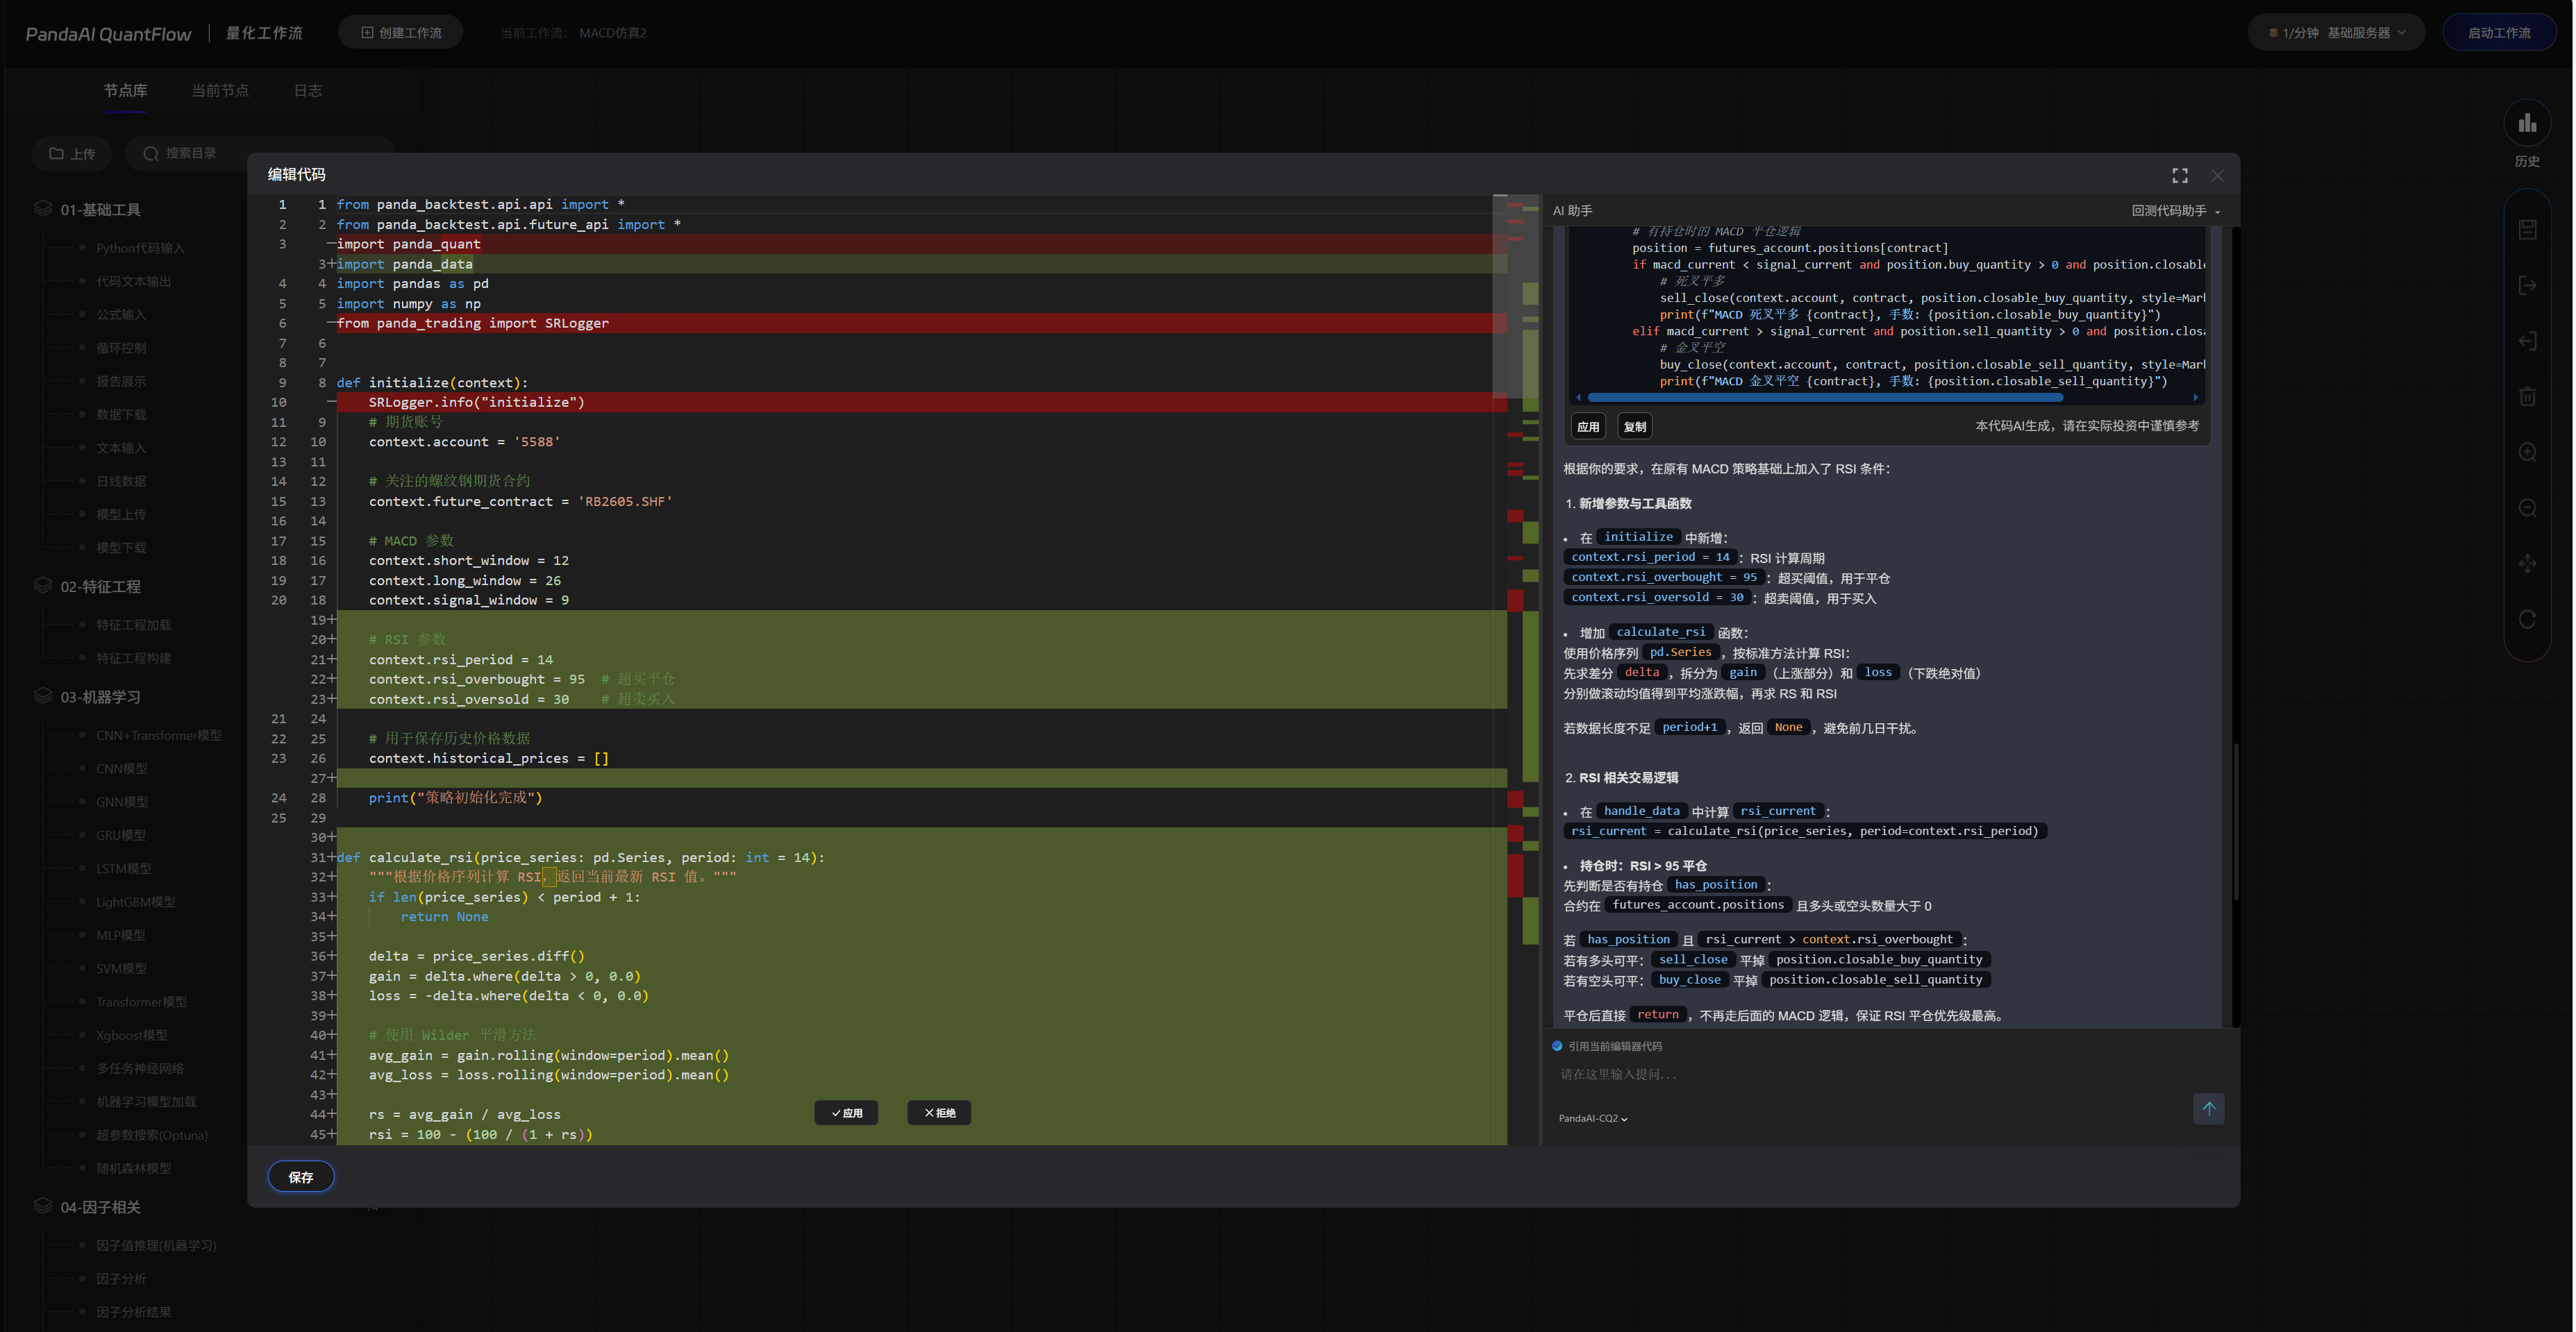Image resolution: width=2576 pixels, height=1332 pixels.
Task: Open the PandaAI-CQ2 model dropdown
Action: click(x=1592, y=1118)
